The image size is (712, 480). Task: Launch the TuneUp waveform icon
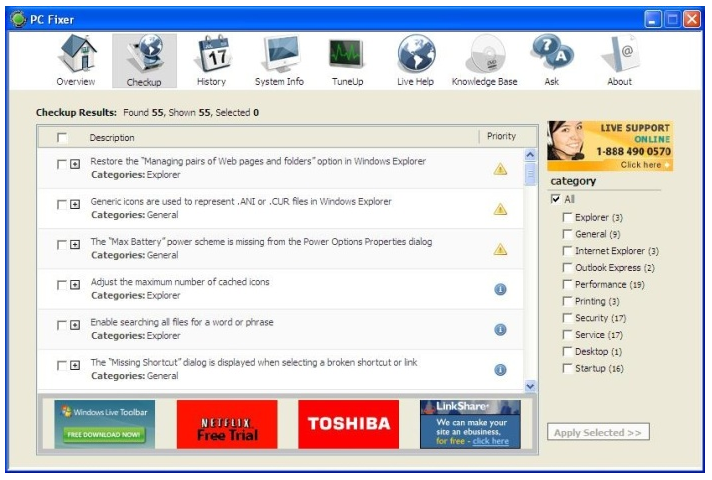(346, 54)
